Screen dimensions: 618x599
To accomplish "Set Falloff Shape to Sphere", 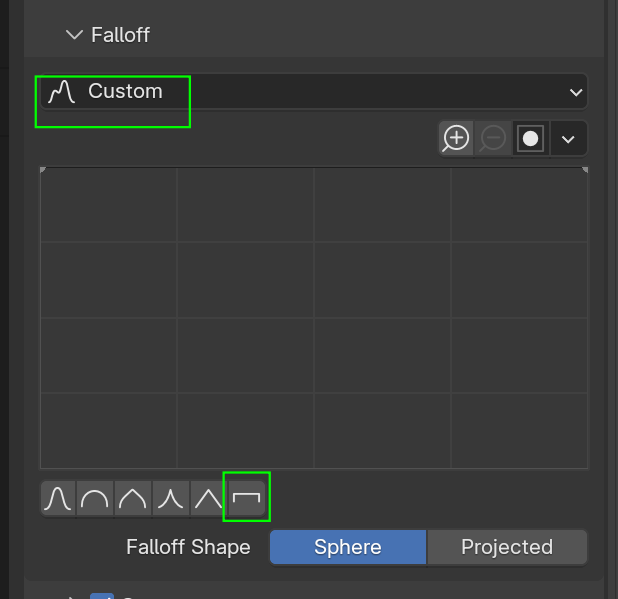I will (347, 547).
